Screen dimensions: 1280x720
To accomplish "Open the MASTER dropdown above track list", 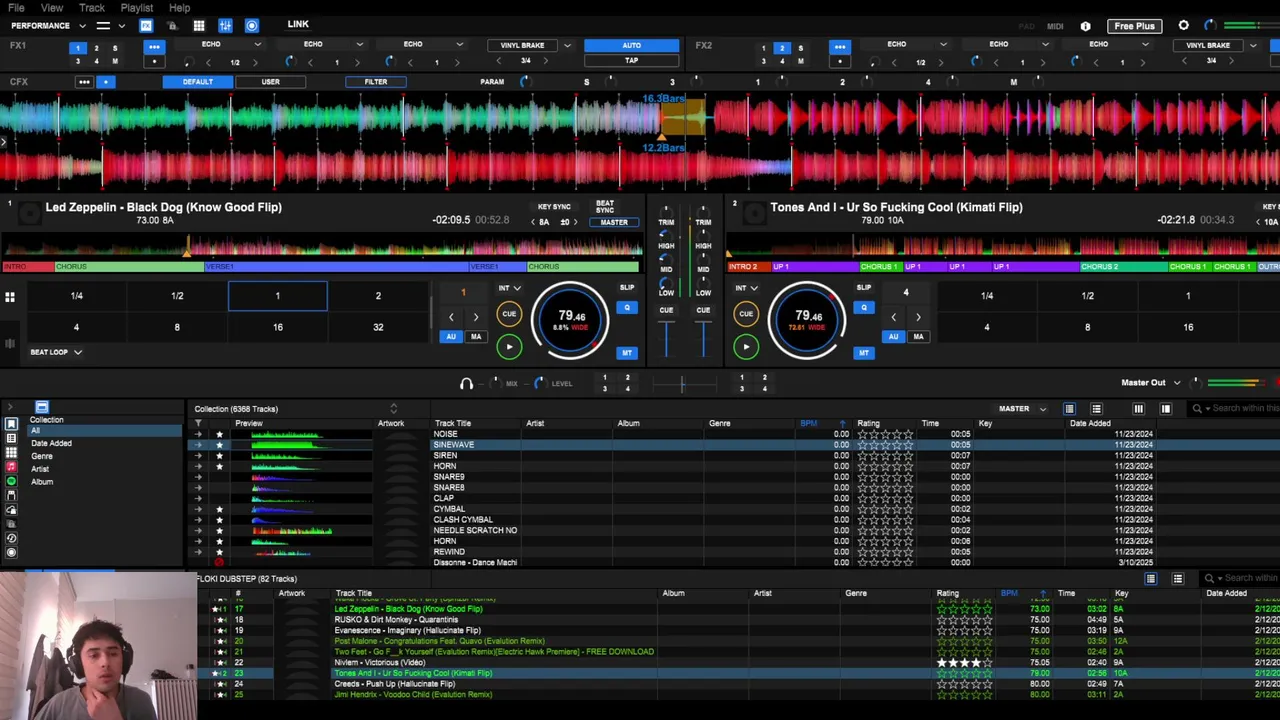I will point(1022,408).
